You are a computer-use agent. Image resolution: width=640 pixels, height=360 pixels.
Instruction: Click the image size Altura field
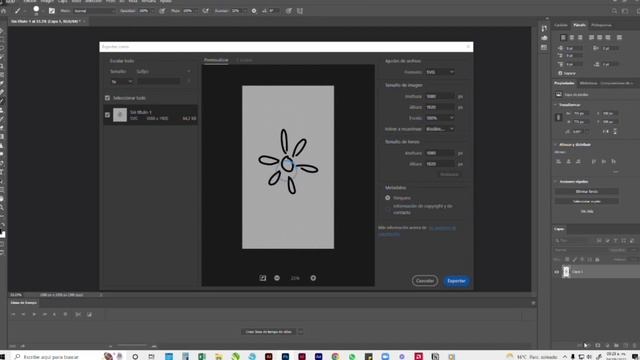pos(440,107)
